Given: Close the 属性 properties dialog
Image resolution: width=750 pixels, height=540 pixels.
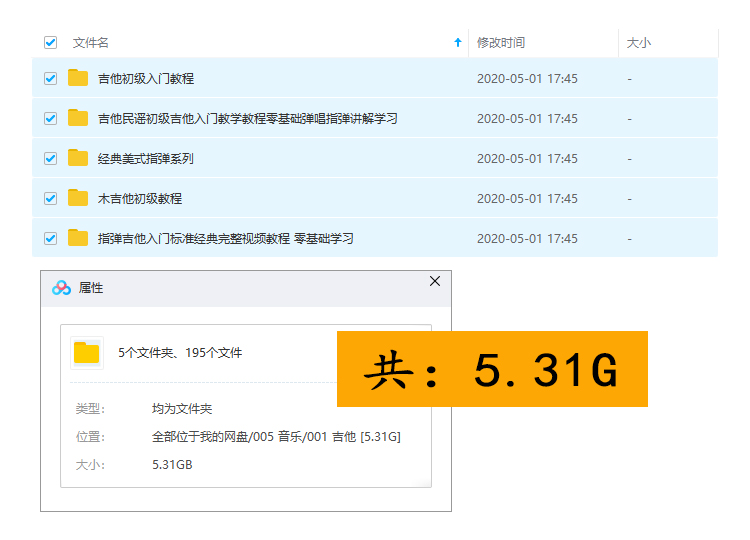Looking at the screenshot, I should 434,282.
